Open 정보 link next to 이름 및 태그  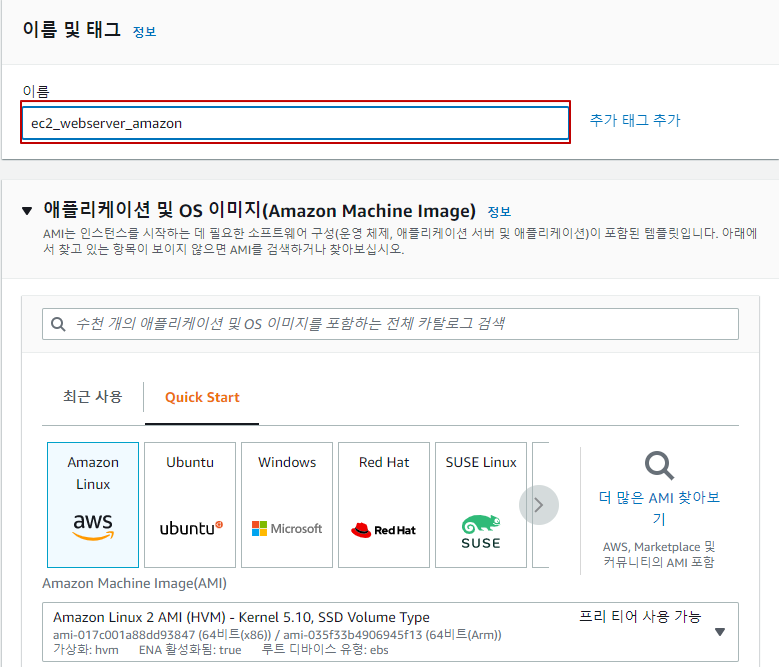[145, 32]
